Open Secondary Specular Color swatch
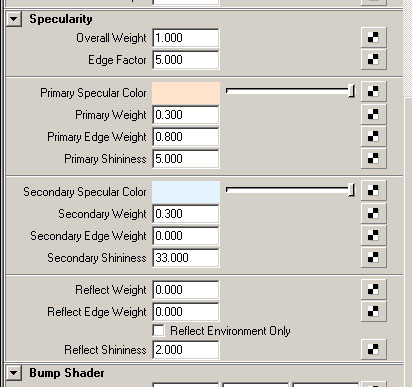412x387 pixels. pos(186,192)
